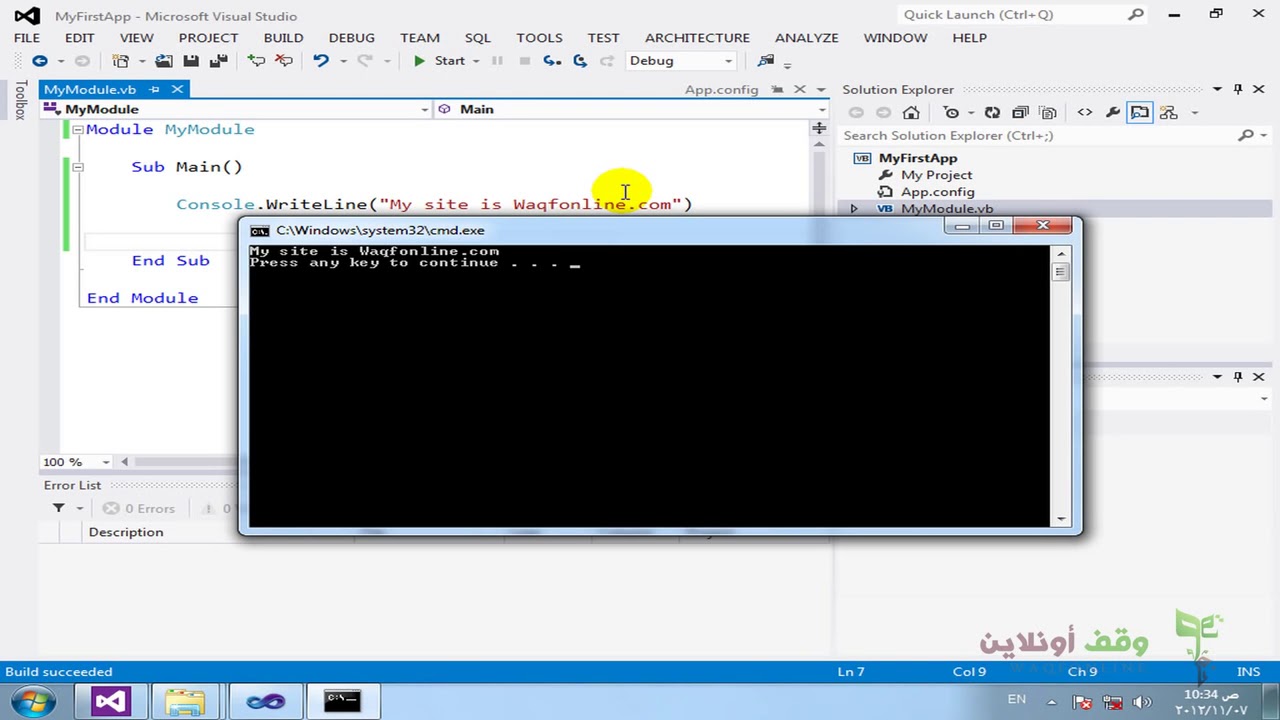Open the Main method dropdown
This screenshot has height=720, width=1280.
(x=821, y=109)
